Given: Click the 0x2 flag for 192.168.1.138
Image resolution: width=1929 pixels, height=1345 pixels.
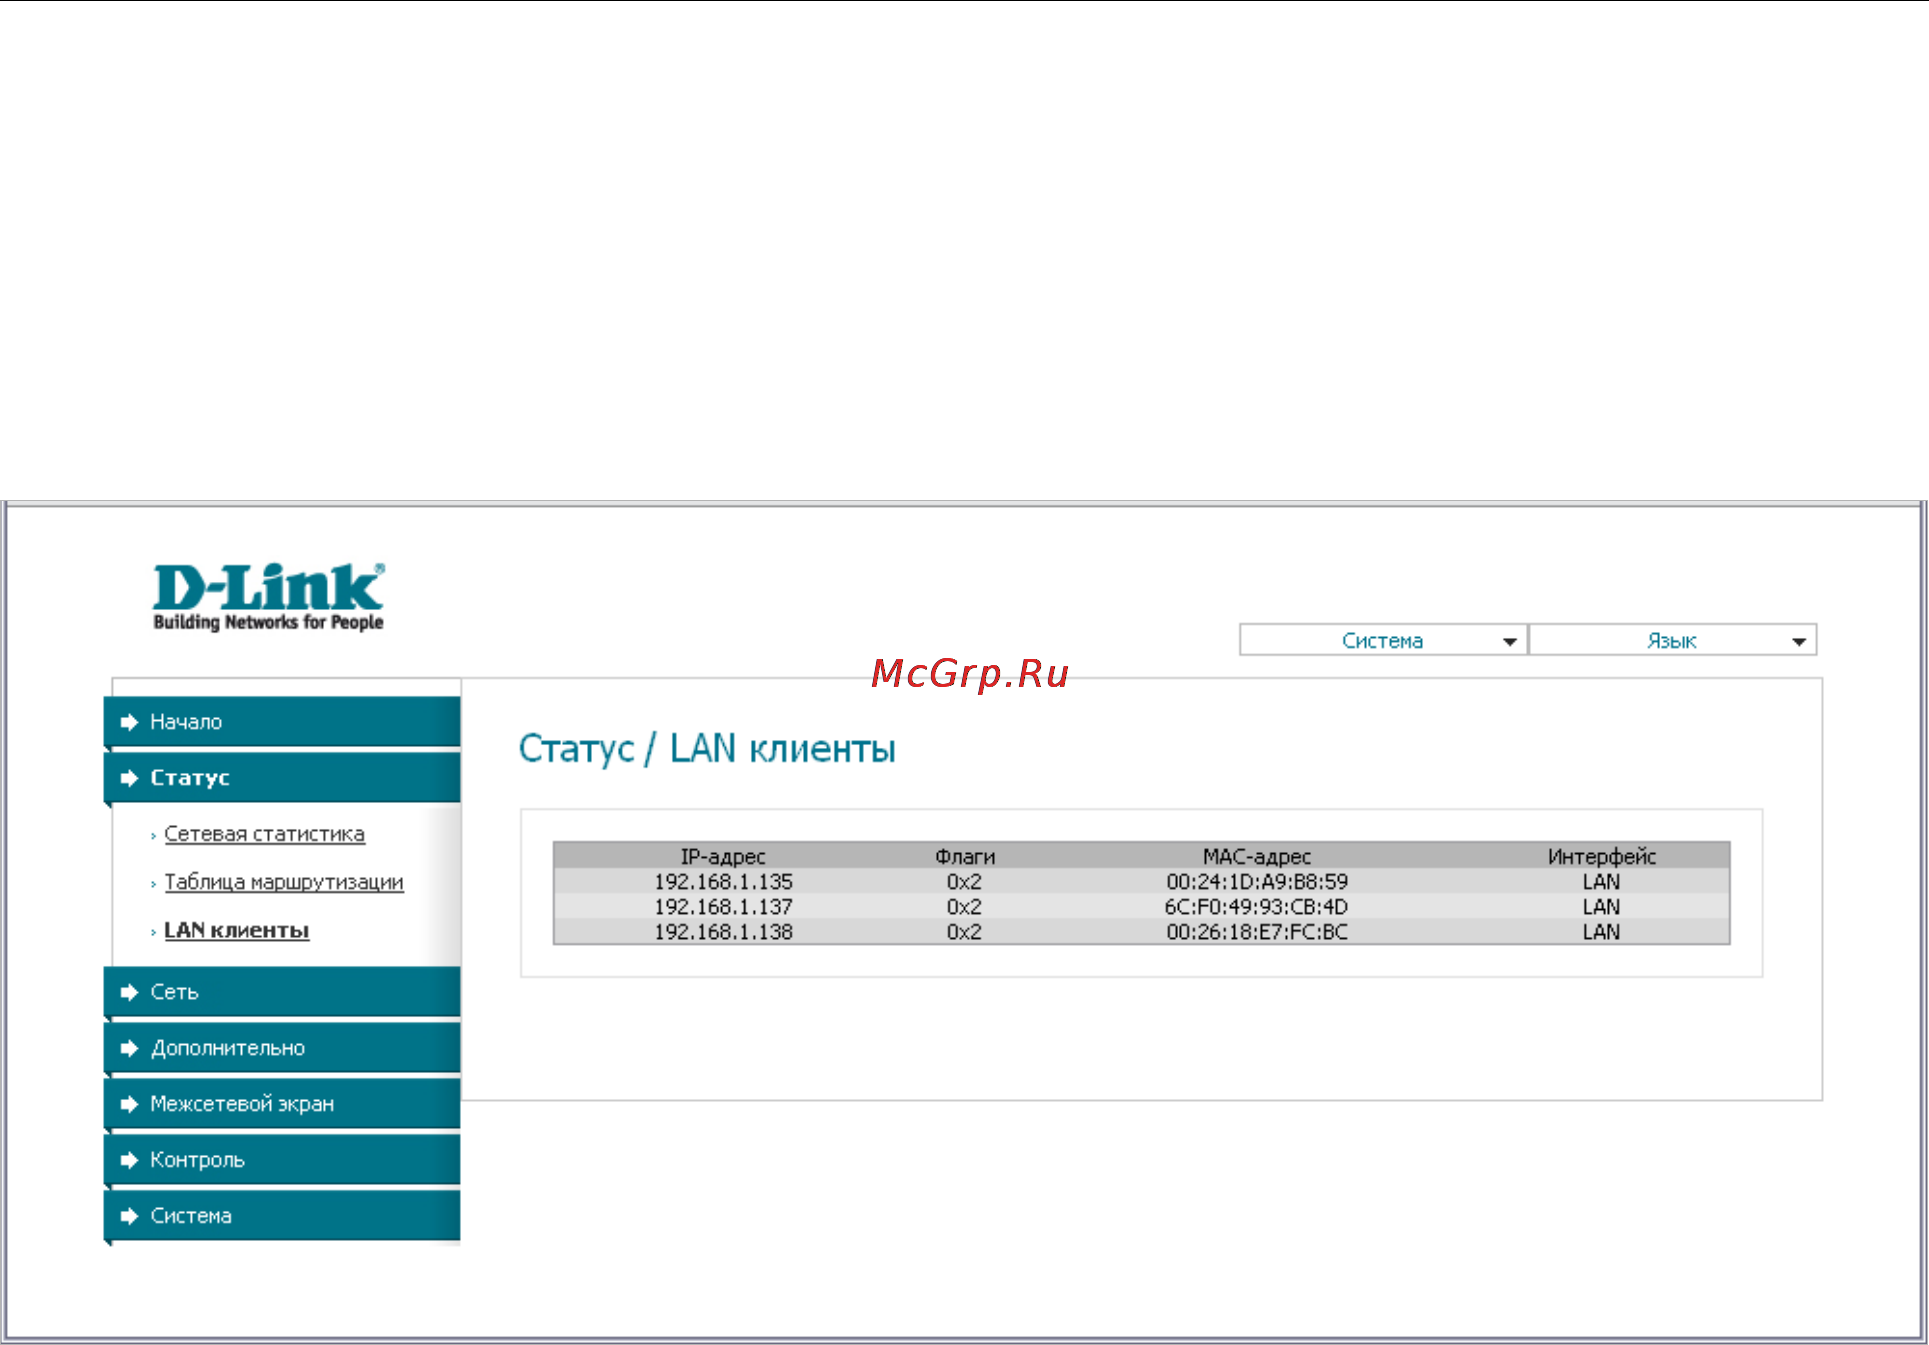Looking at the screenshot, I should (965, 932).
